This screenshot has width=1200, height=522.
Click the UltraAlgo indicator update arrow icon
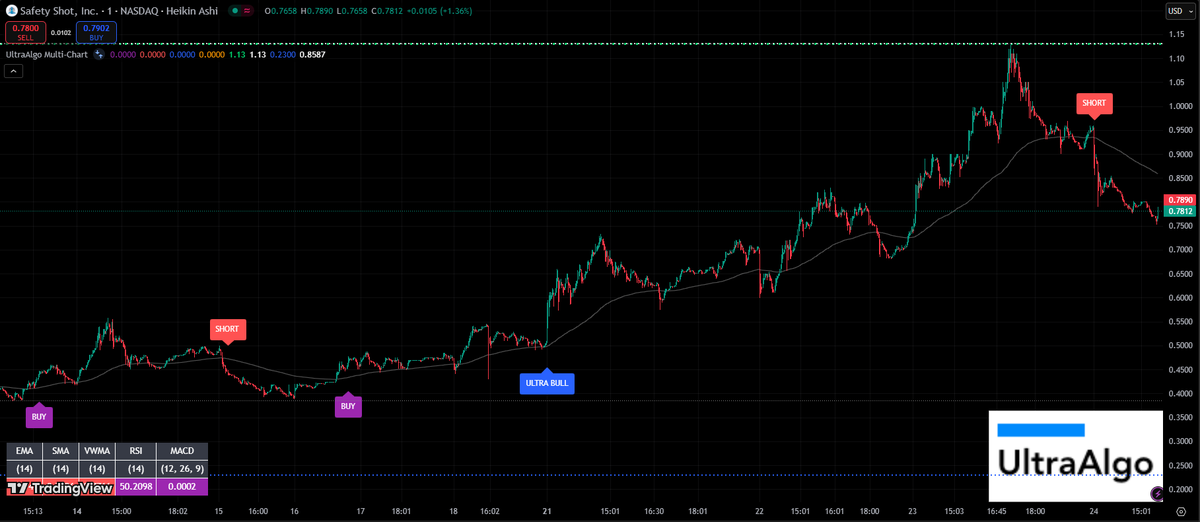[x=99, y=54]
